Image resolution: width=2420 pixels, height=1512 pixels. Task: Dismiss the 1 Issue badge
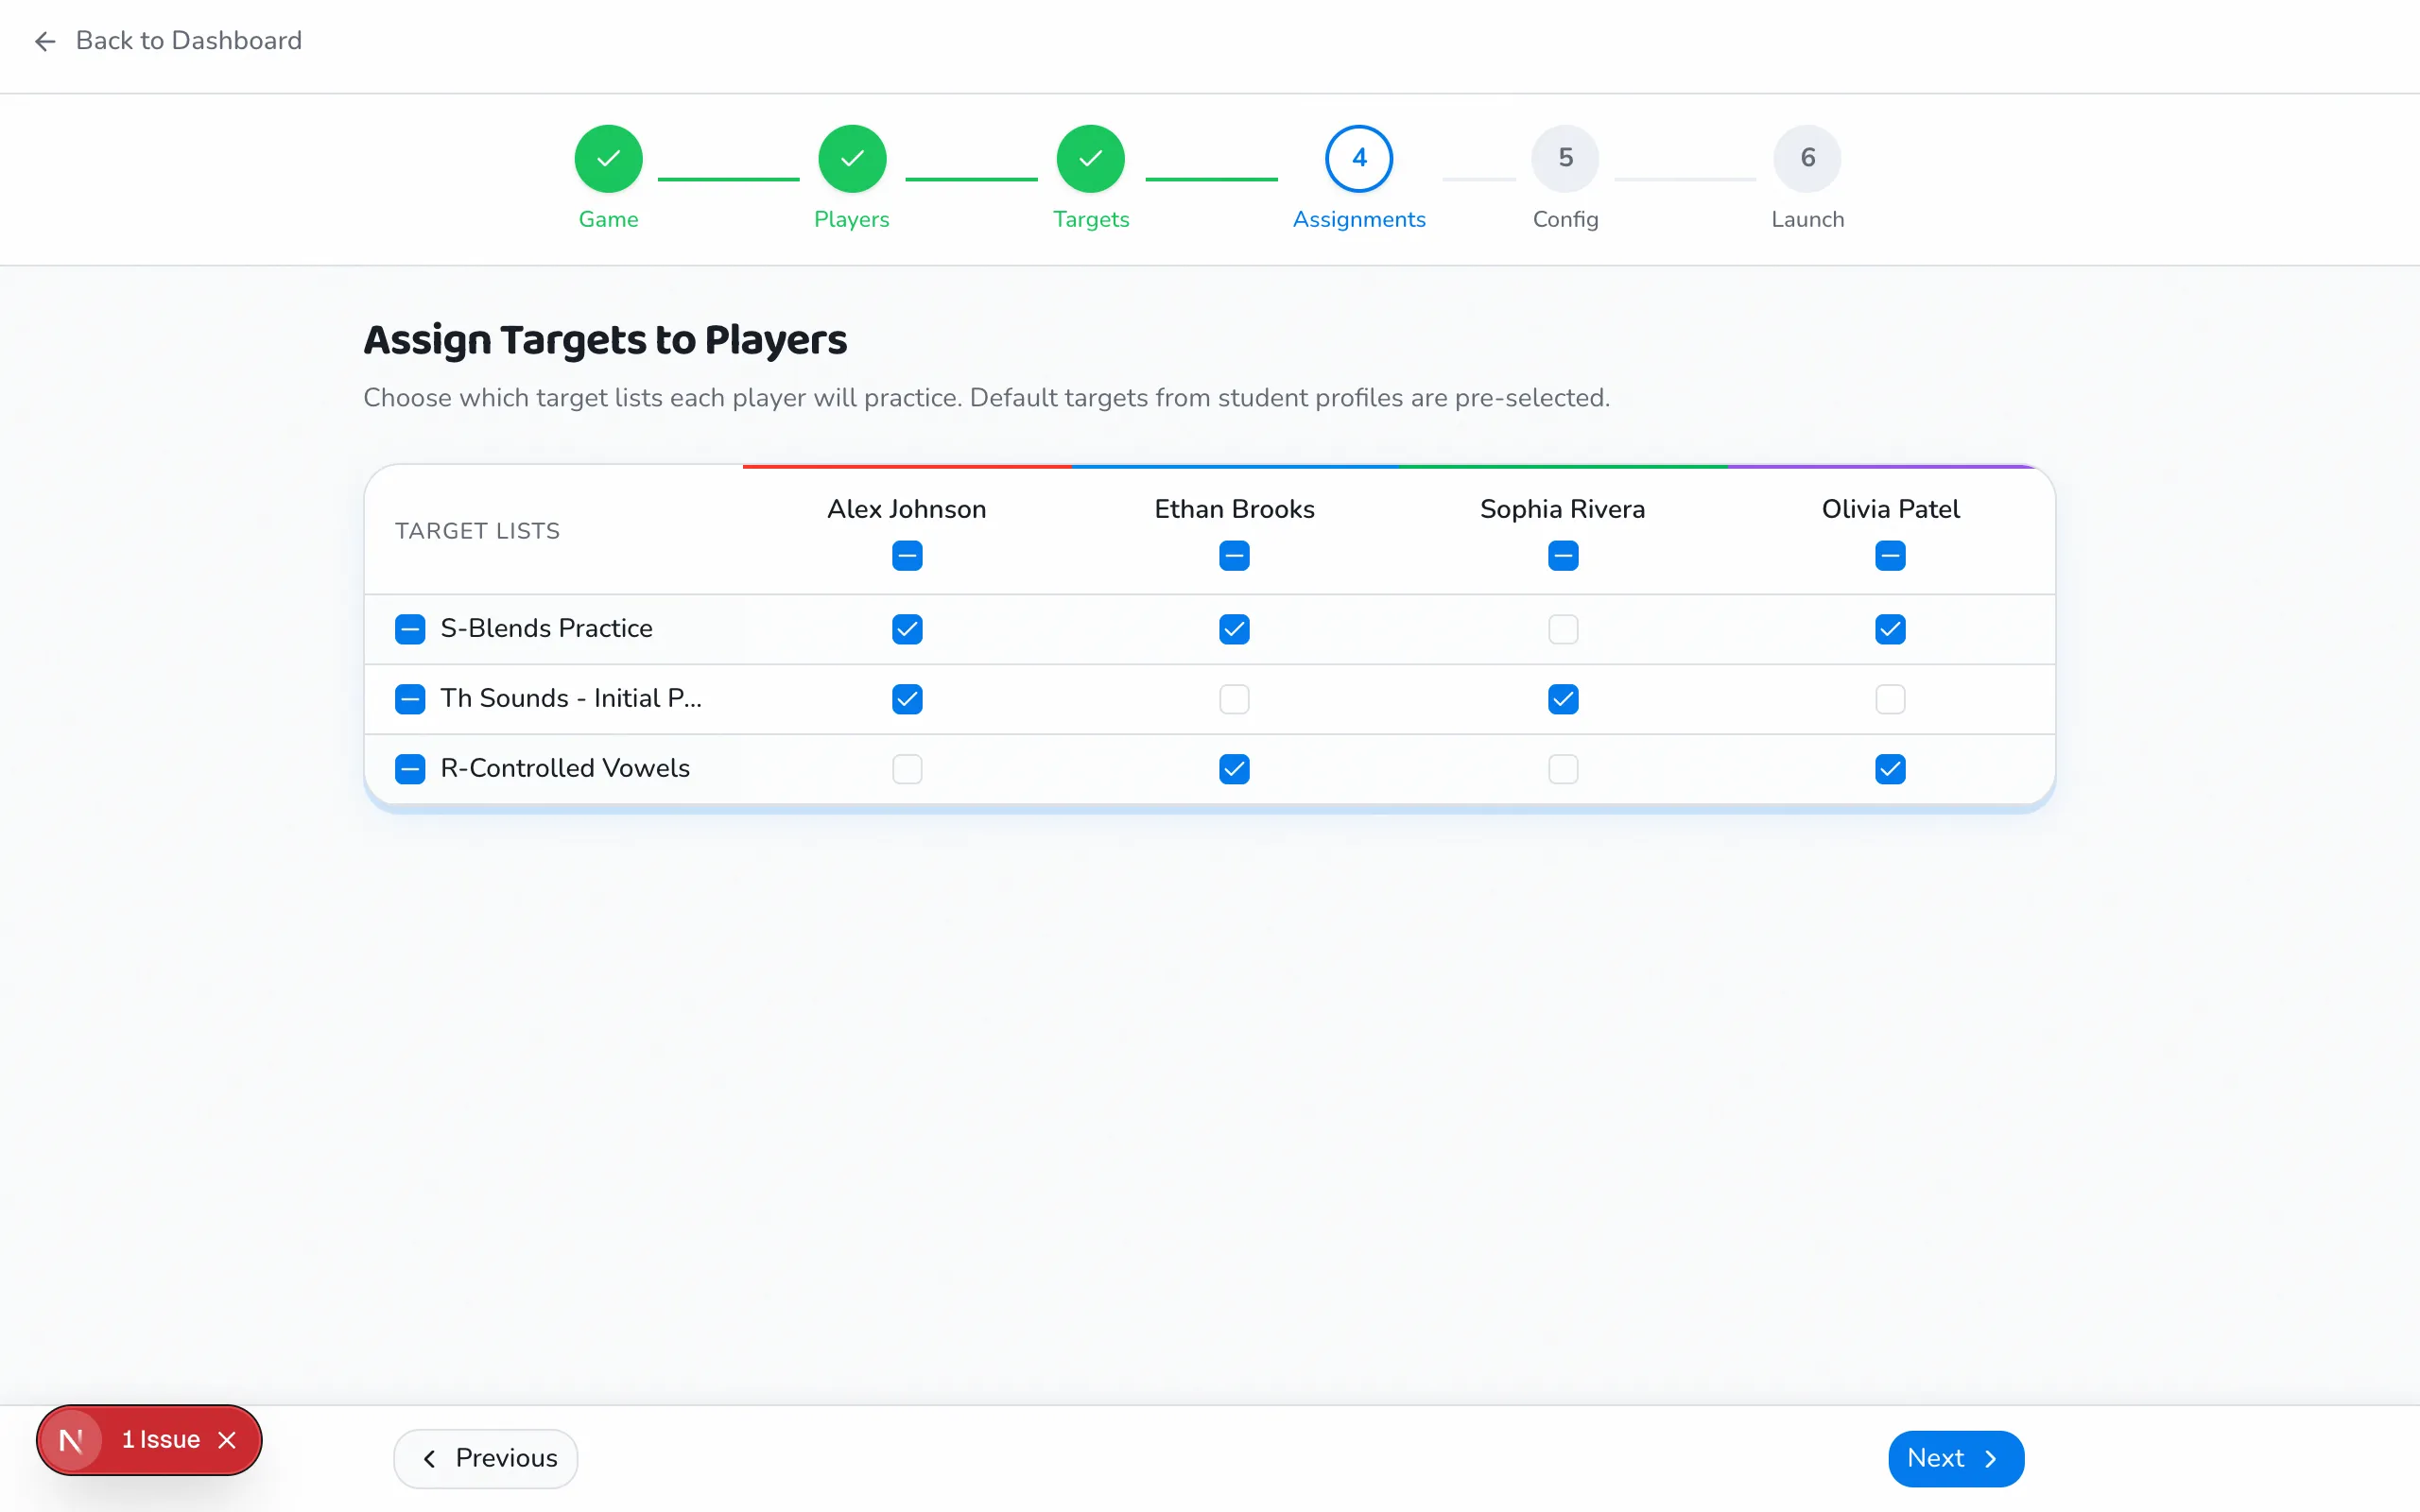pyautogui.click(x=227, y=1440)
